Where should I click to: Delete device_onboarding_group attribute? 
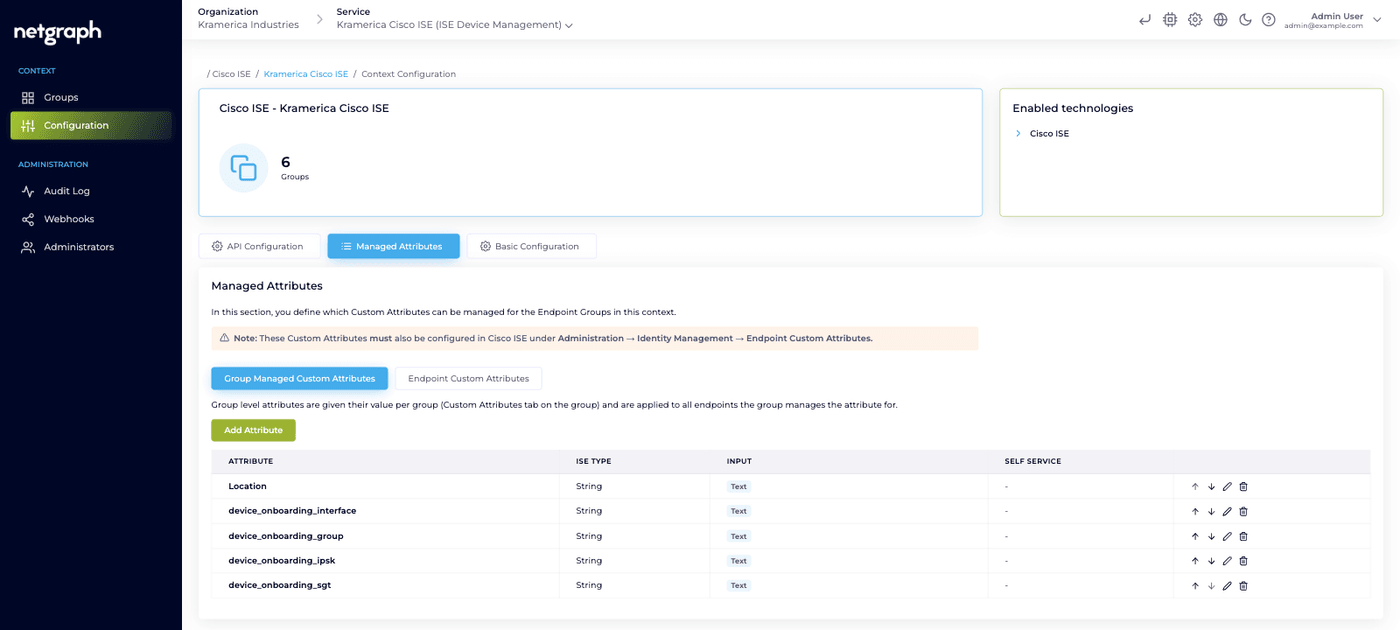pyautogui.click(x=1243, y=536)
